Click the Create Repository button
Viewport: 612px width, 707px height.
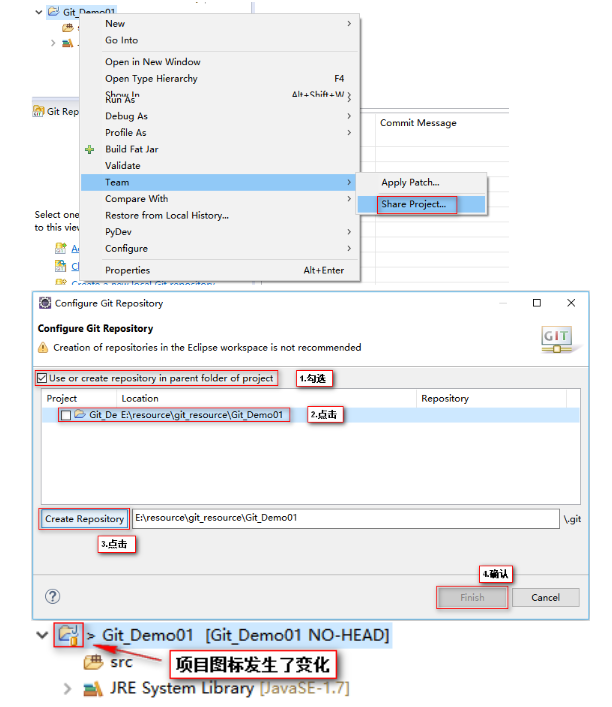[x=84, y=519]
